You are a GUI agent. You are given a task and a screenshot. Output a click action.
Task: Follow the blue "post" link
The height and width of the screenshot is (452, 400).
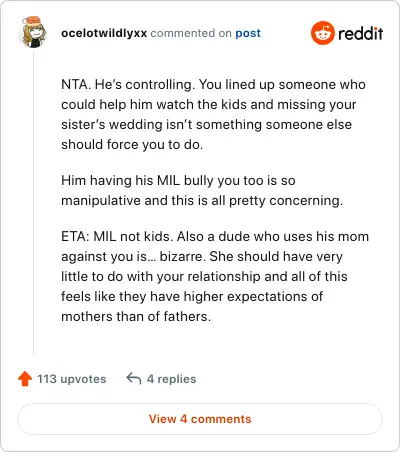click(x=248, y=33)
